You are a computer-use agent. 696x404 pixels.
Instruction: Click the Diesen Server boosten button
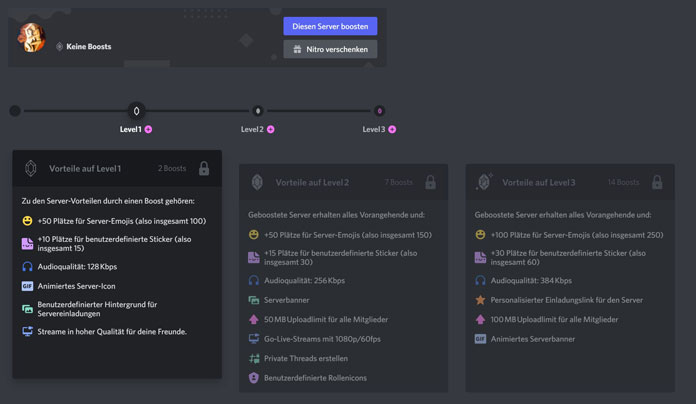click(330, 26)
